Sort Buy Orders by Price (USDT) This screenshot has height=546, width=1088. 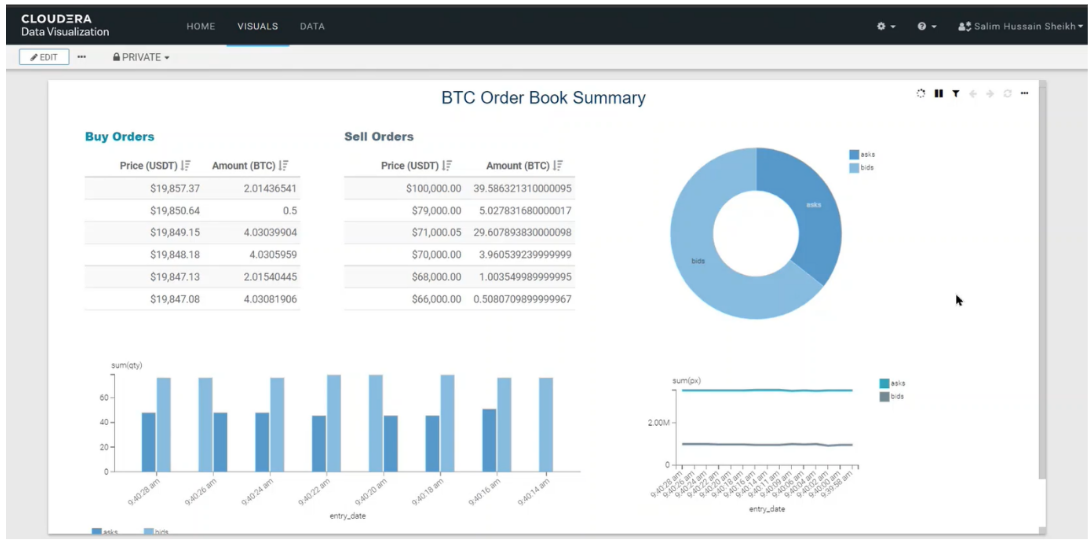185,166
